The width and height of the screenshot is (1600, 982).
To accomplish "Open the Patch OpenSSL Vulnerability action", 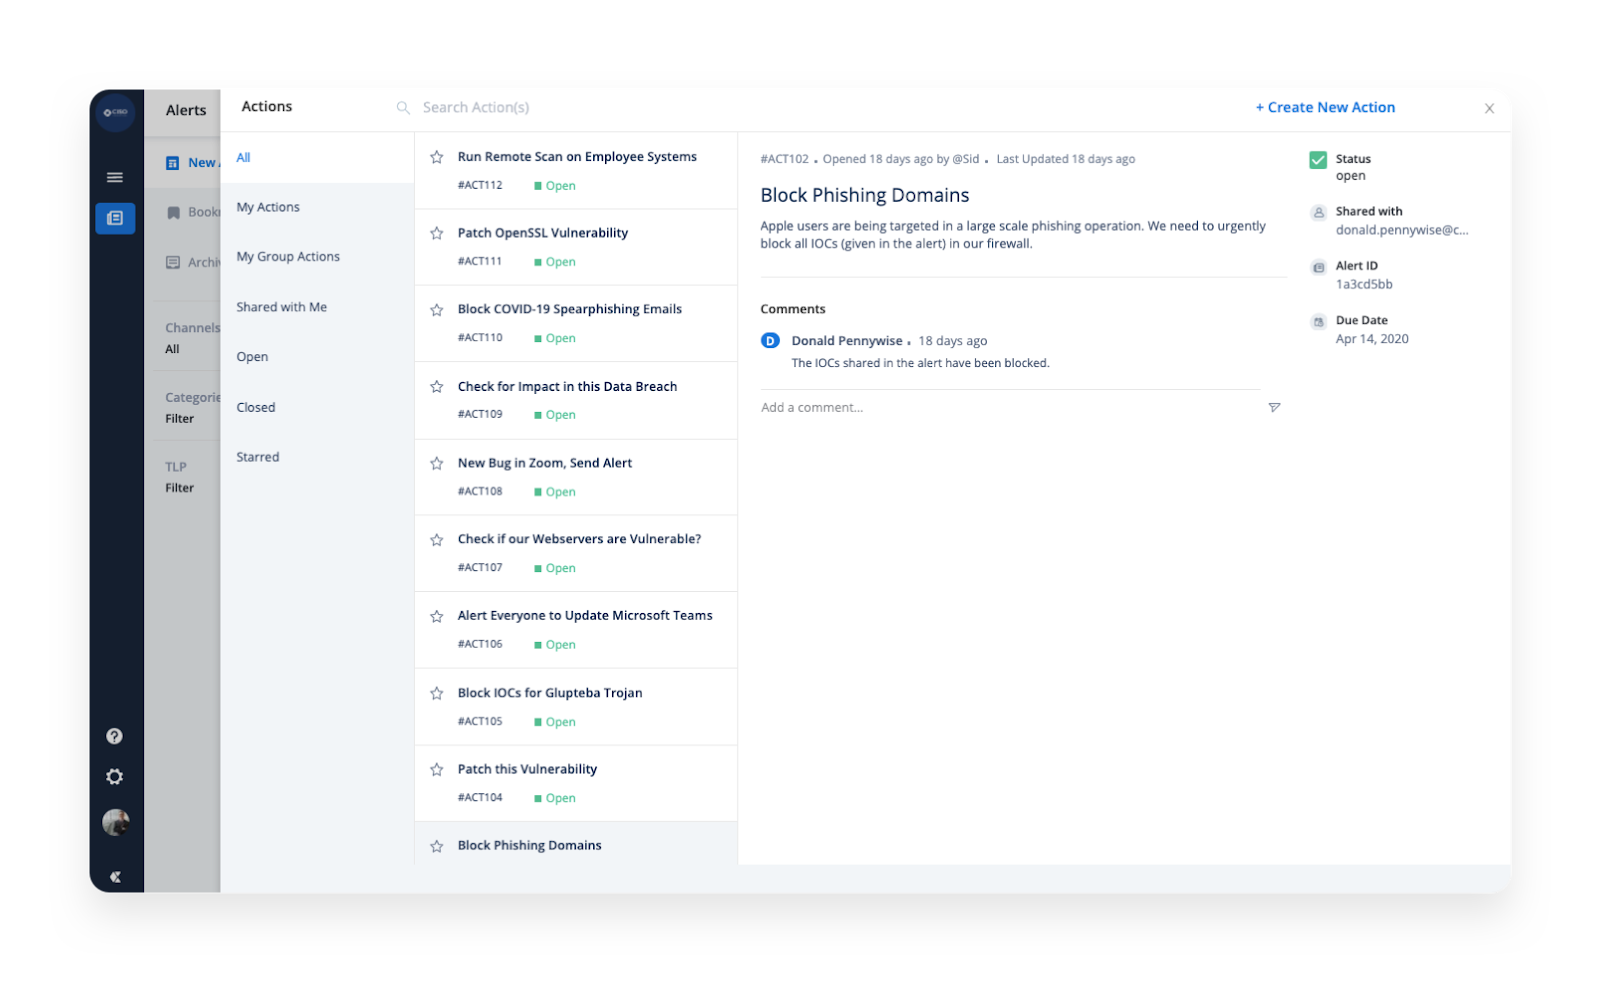I will pyautogui.click(x=543, y=233).
